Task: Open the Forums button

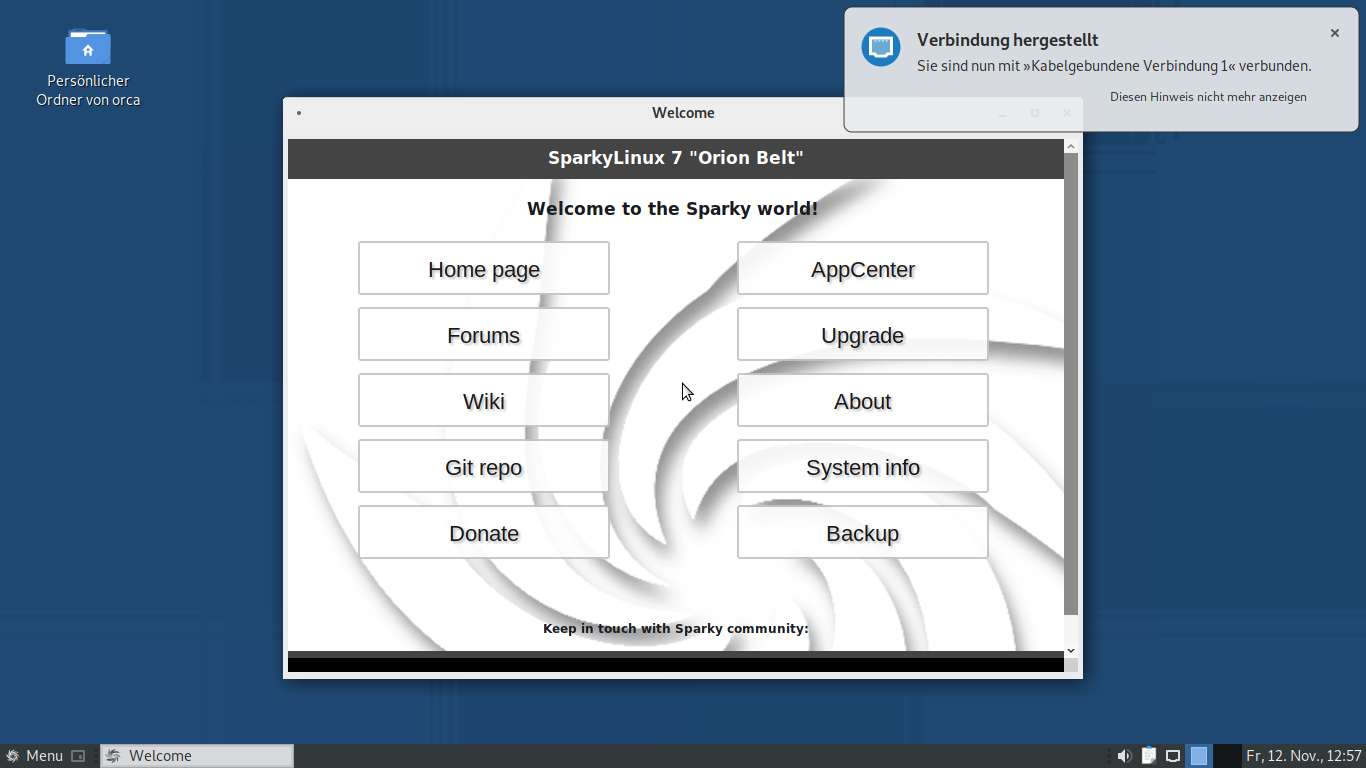Action: 484,334
